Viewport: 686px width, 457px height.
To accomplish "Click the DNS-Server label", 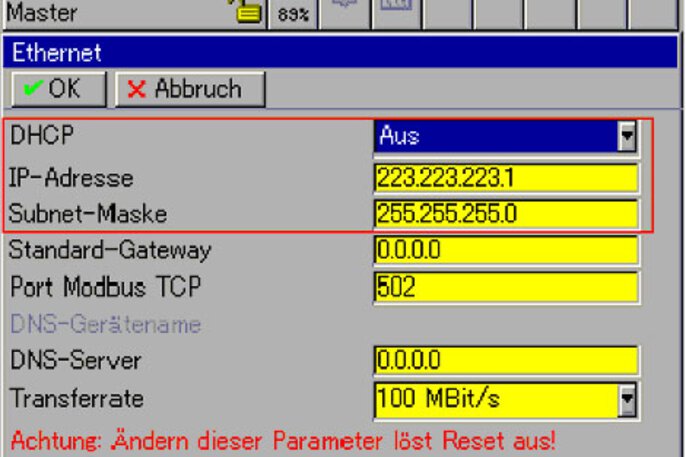I will coord(76,360).
